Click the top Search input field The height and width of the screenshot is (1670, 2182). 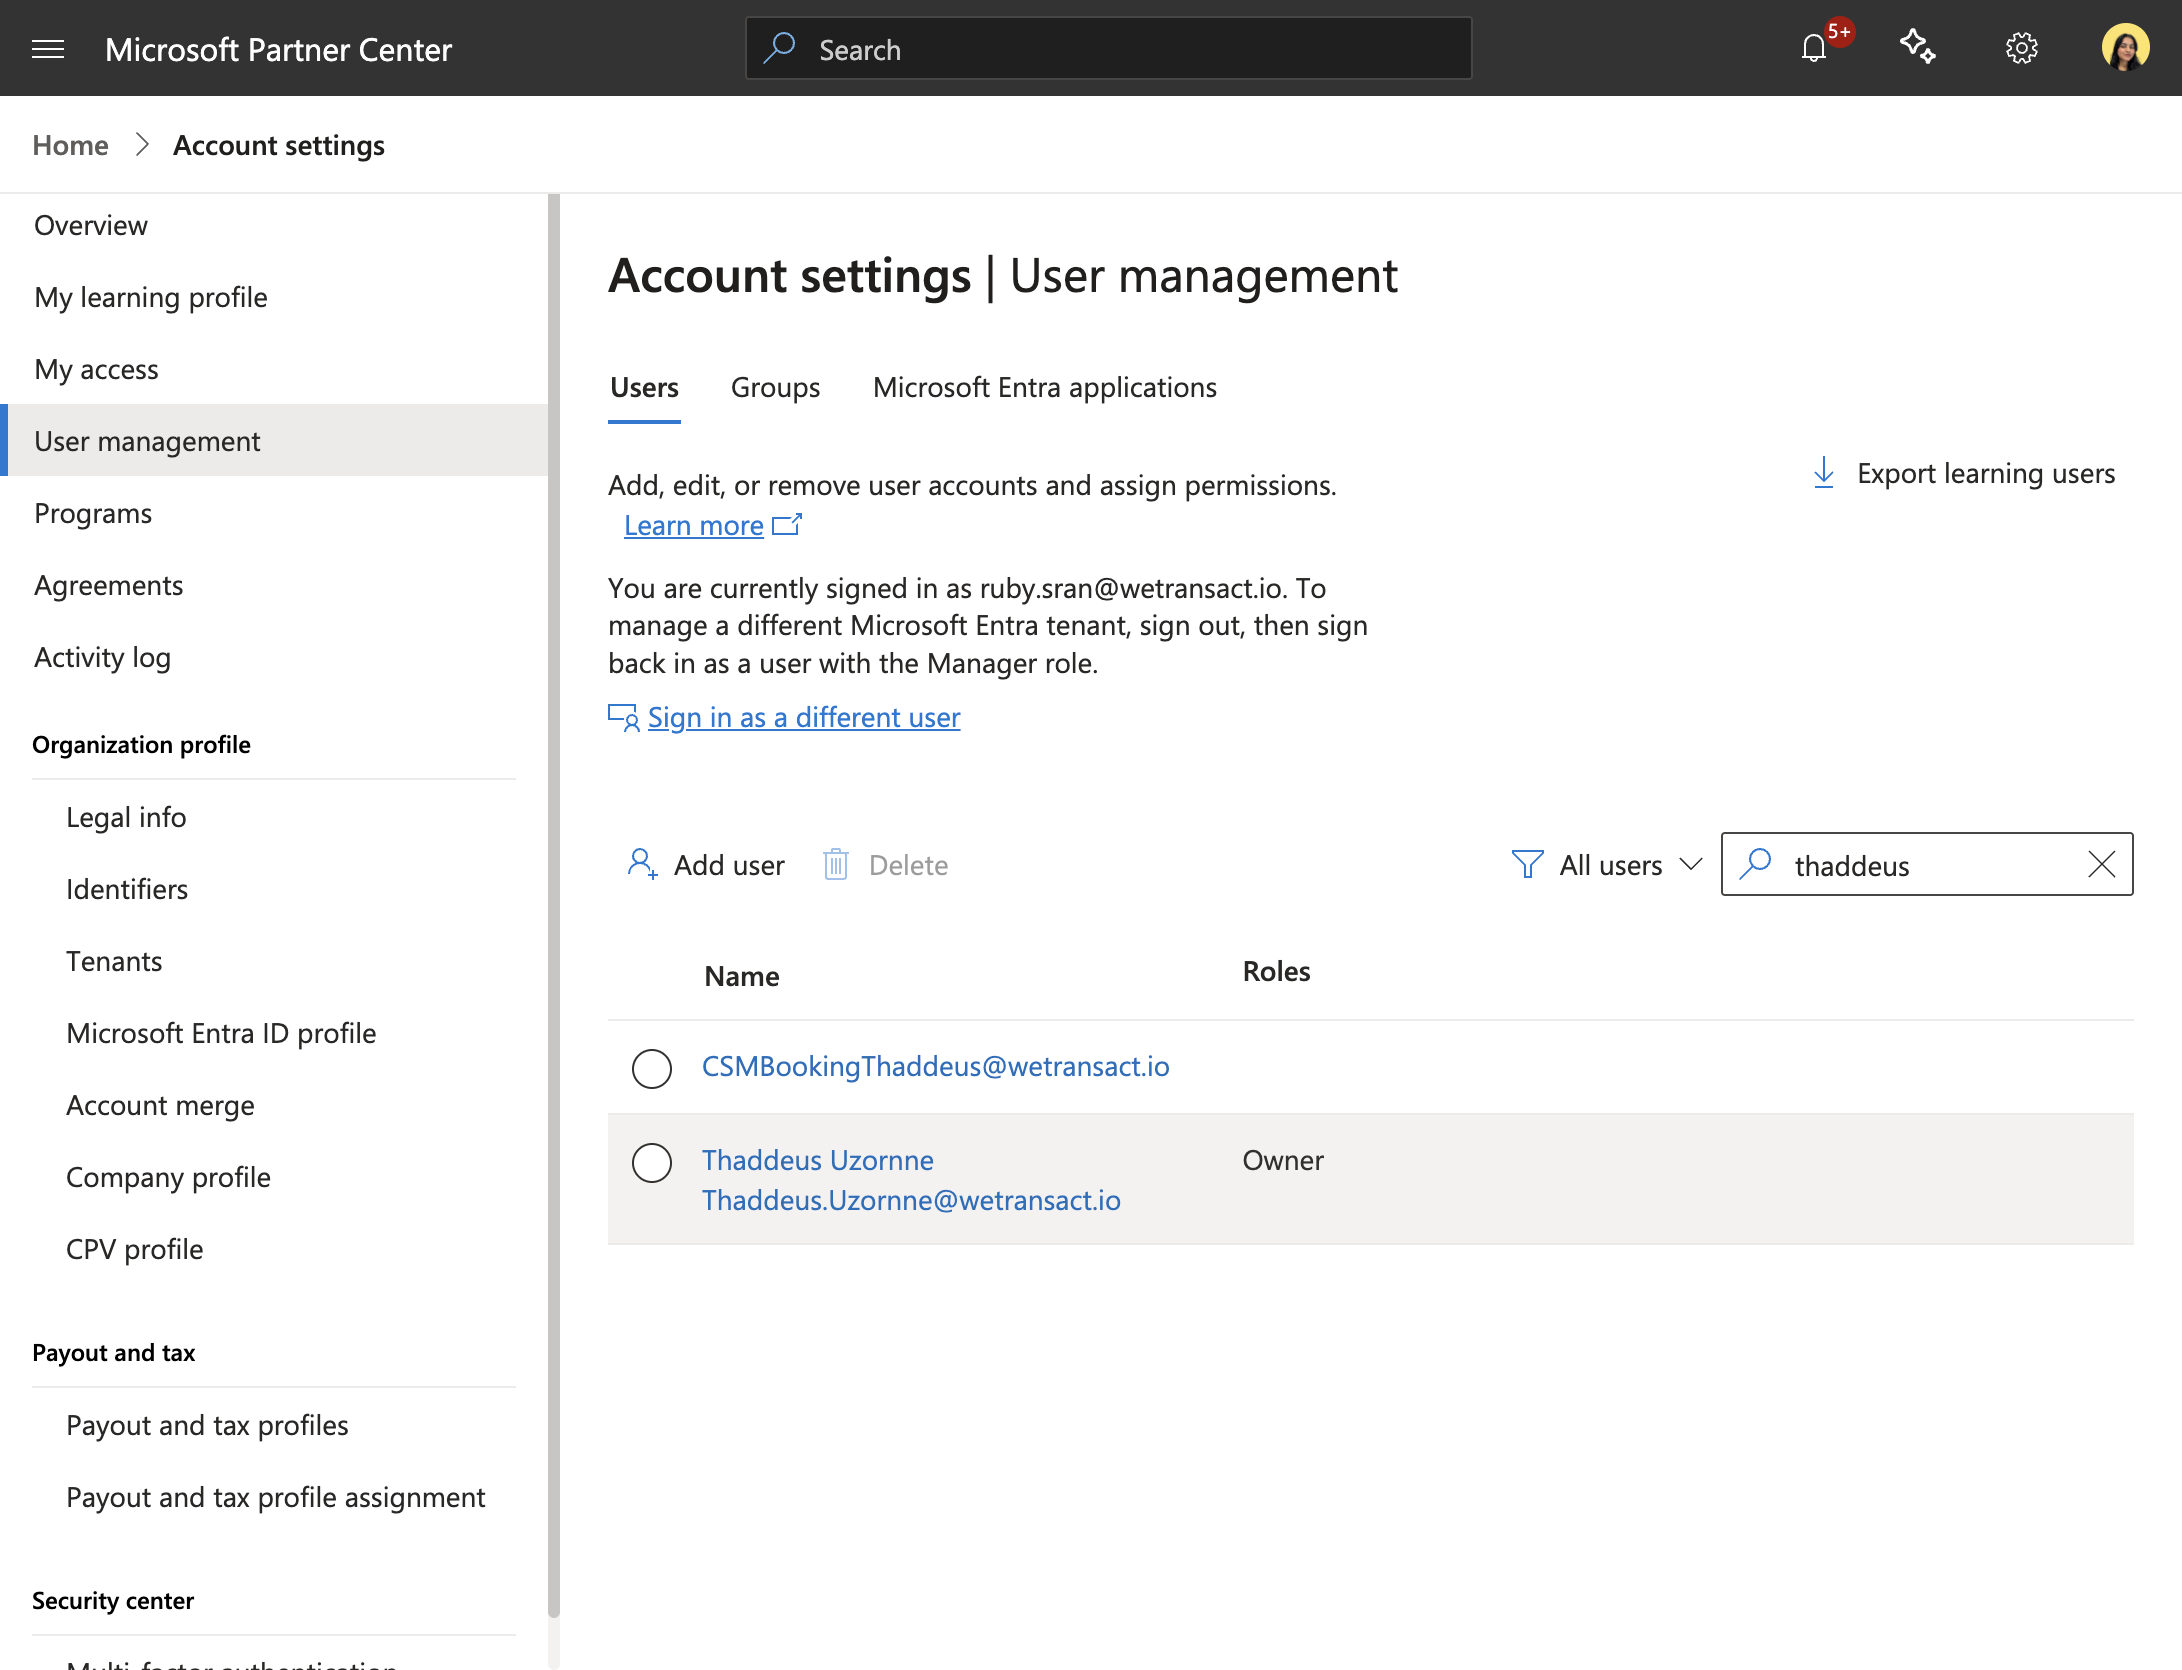(x=1108, y=48)
